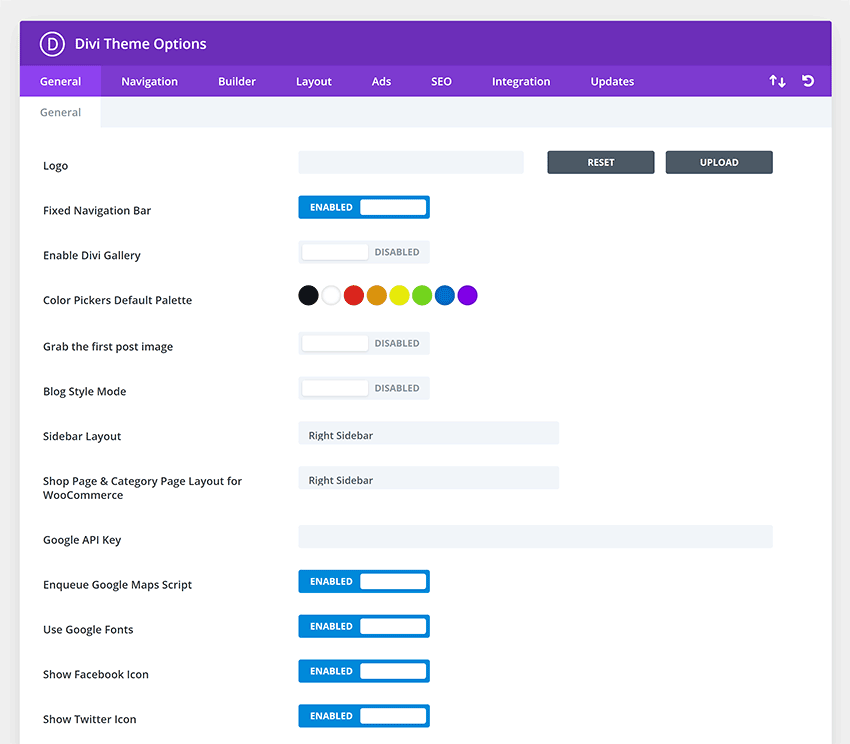Click the Google API Key label
Image resolution: width=850 pixels, height=744 pixels.
click(x=82, y=540)
